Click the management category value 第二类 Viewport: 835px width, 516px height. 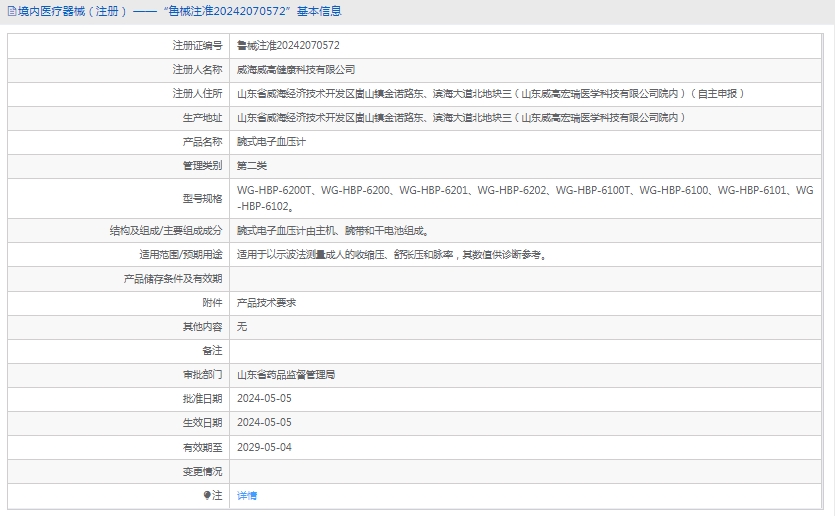252,166
